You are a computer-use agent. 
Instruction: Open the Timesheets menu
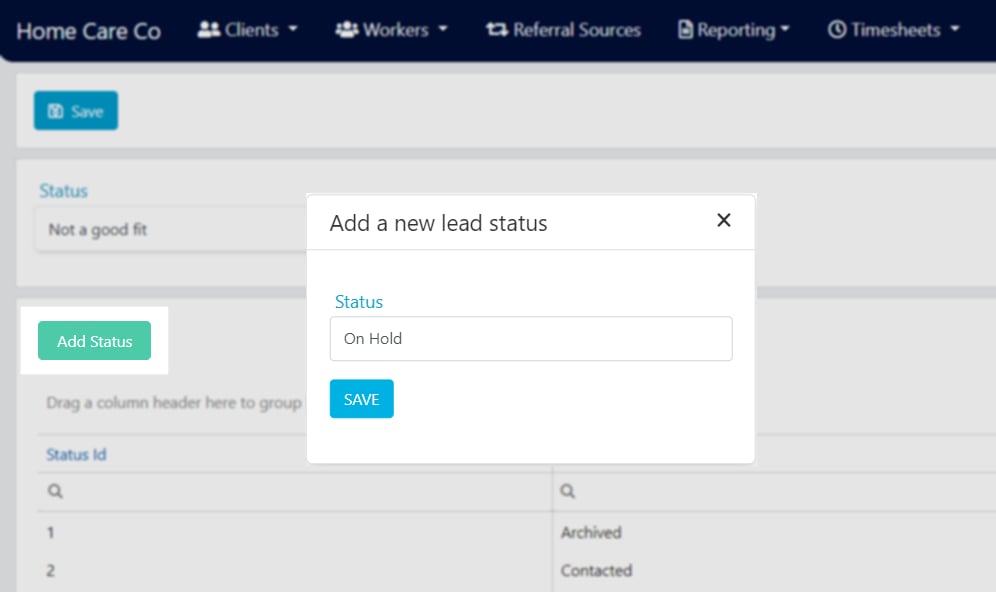pos(894,30)
